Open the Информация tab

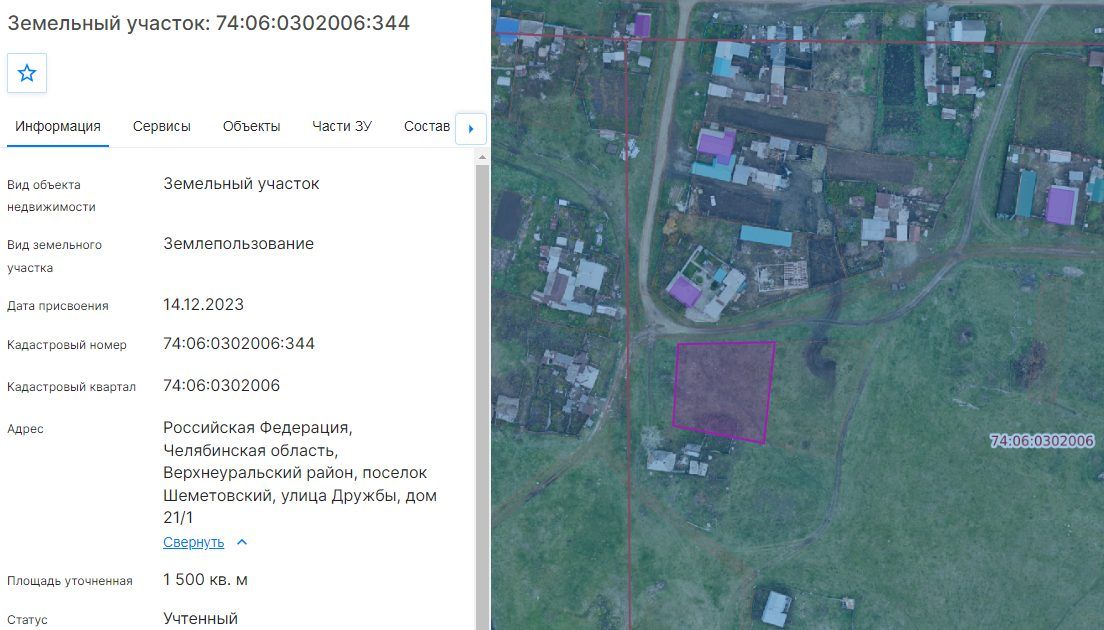point(58,127)
